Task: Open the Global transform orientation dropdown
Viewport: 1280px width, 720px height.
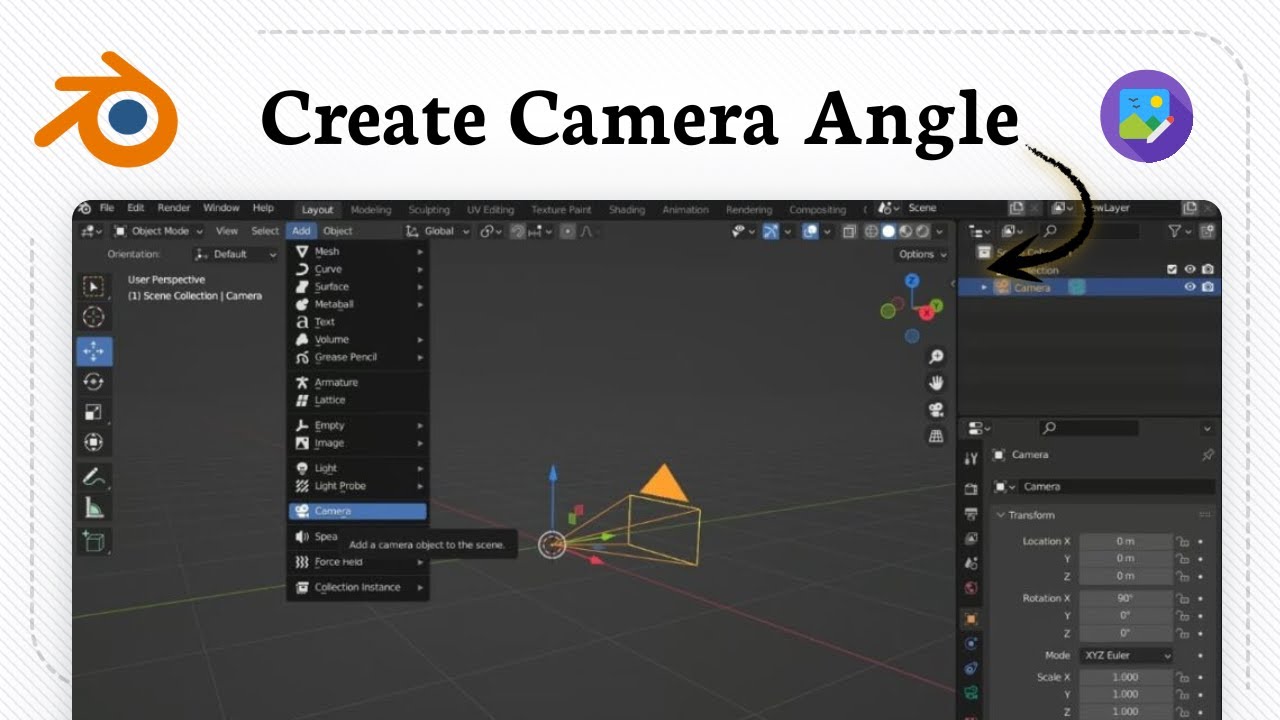Action: coord(438,231)
